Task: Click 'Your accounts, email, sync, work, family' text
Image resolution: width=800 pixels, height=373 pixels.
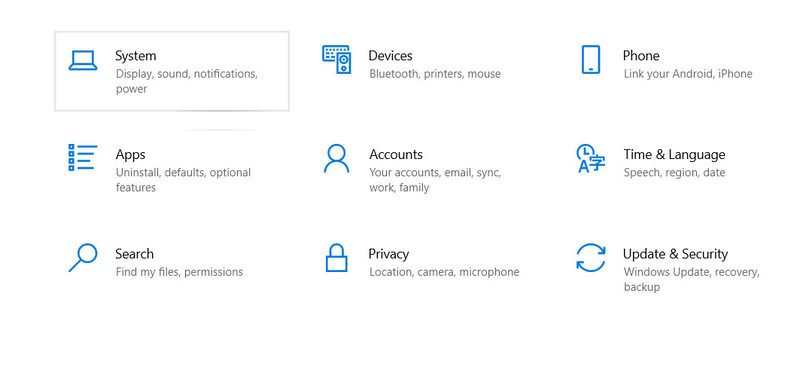Action: coord(435,180)
